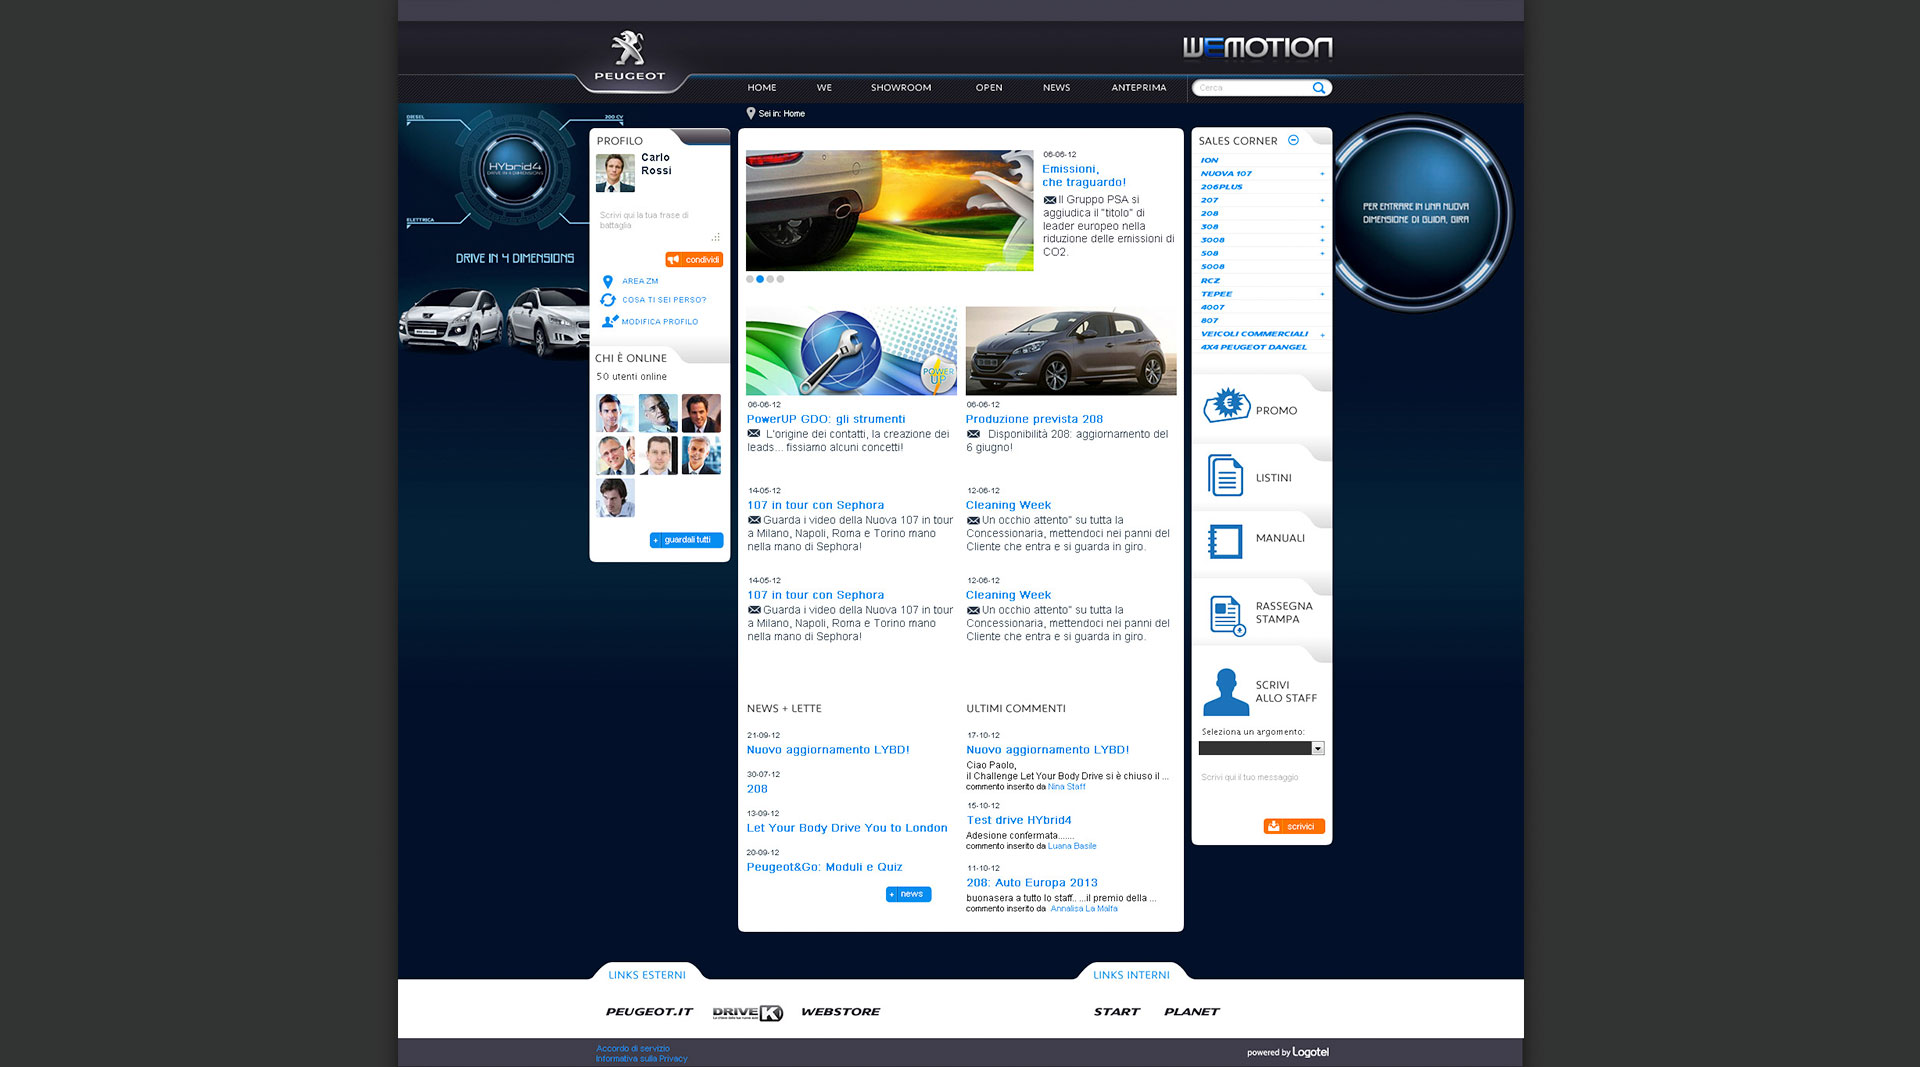Image resolution: width=1920 pixels, height=1067 pixels.
Task: Click the mail icon beside Emissioni summary
Action: coord(1050,200)
